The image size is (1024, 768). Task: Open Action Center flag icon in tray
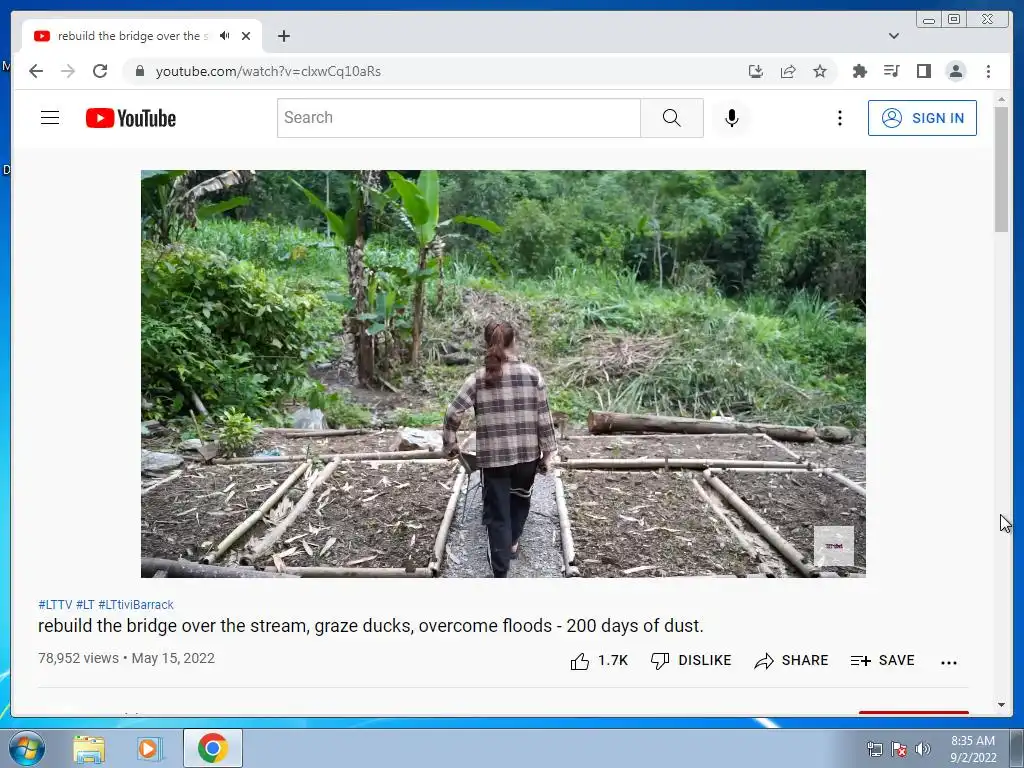point(899,749)
